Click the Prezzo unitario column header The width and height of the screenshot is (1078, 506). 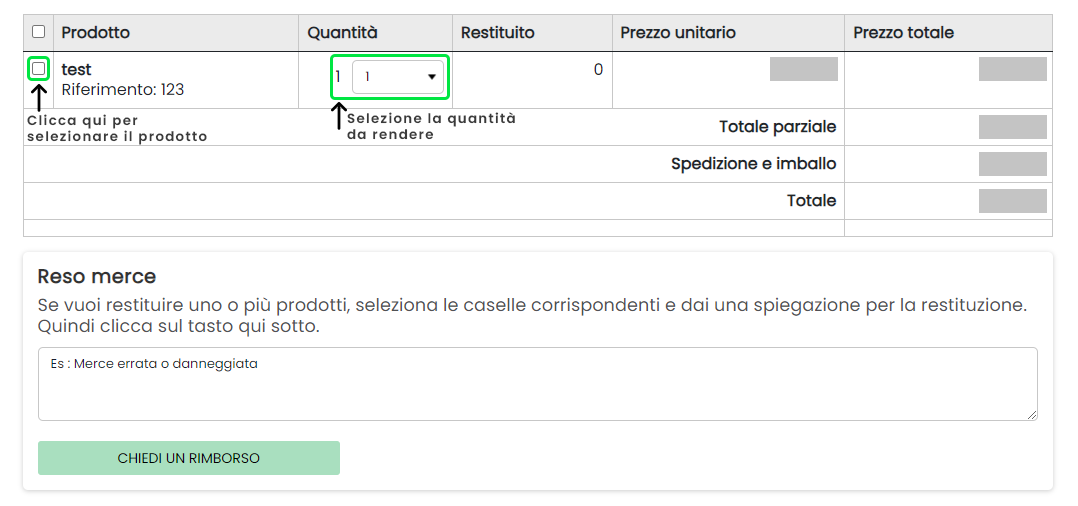click(x=678, y=32)
